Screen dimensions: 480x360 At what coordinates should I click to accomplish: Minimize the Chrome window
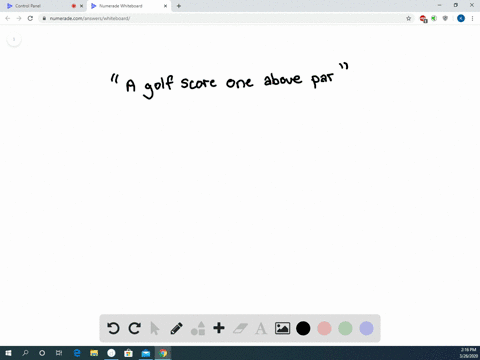click(x=439, y=5)
